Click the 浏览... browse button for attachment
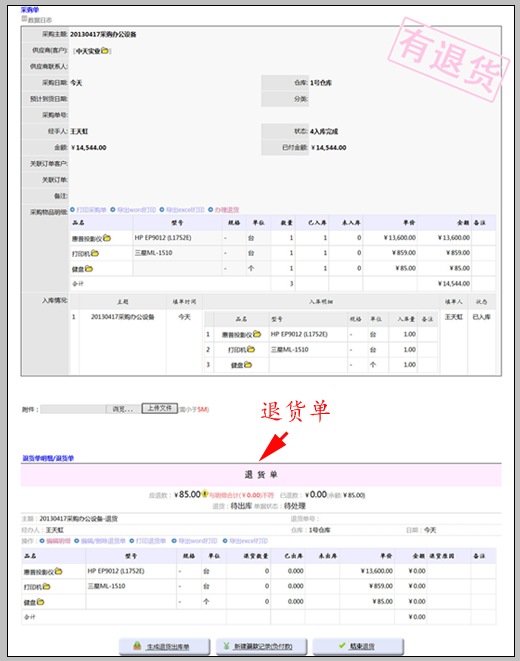Viewport: 520px width, 661px height. (123, 409)
